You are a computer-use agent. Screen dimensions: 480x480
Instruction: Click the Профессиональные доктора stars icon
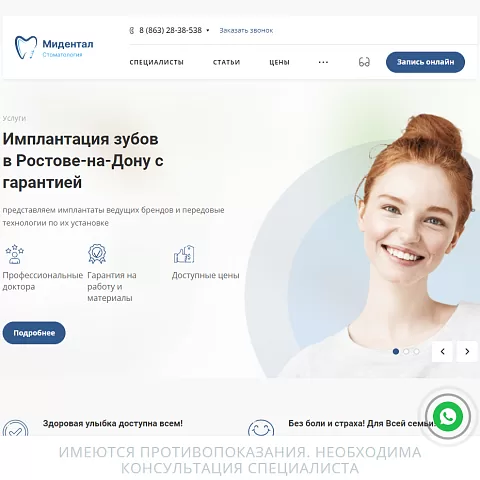click(14, 254)
